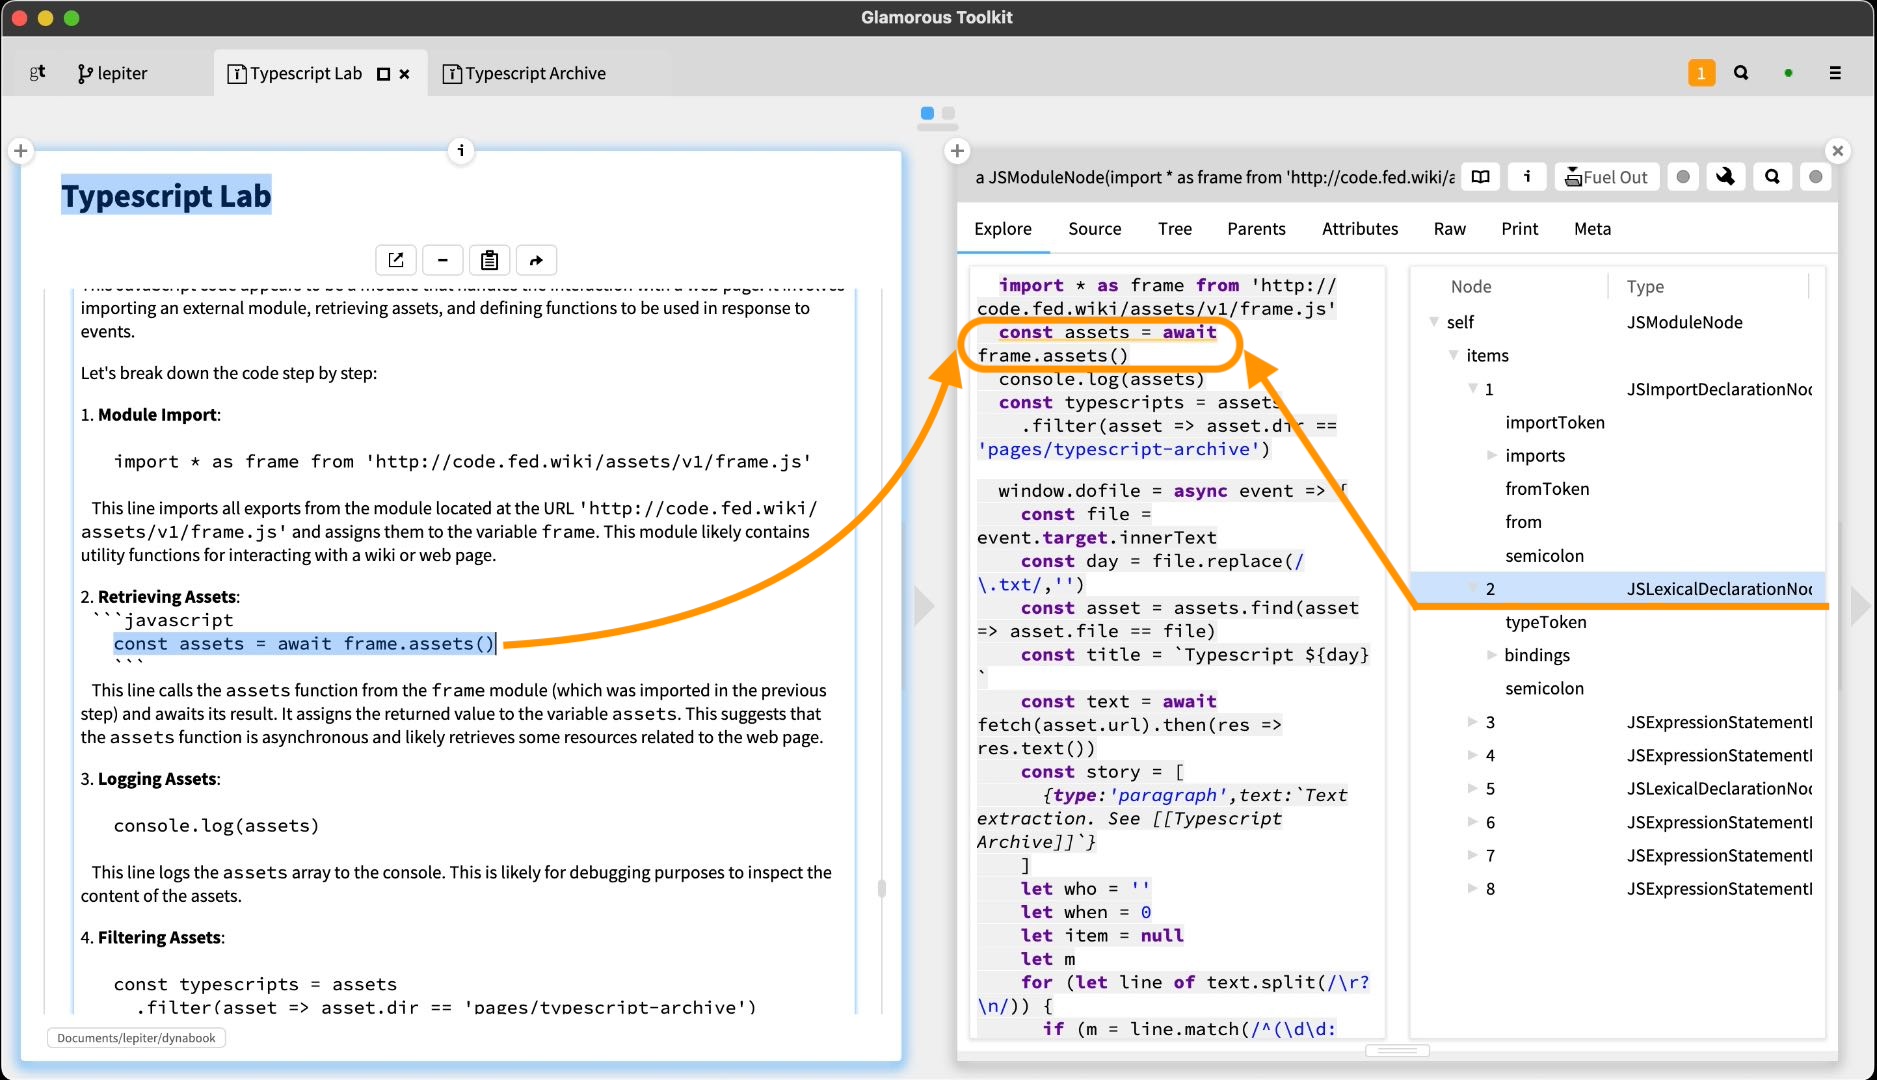
Task: Select first pane indicator dot
Action: pyautogui.click(x=927, y=113)
